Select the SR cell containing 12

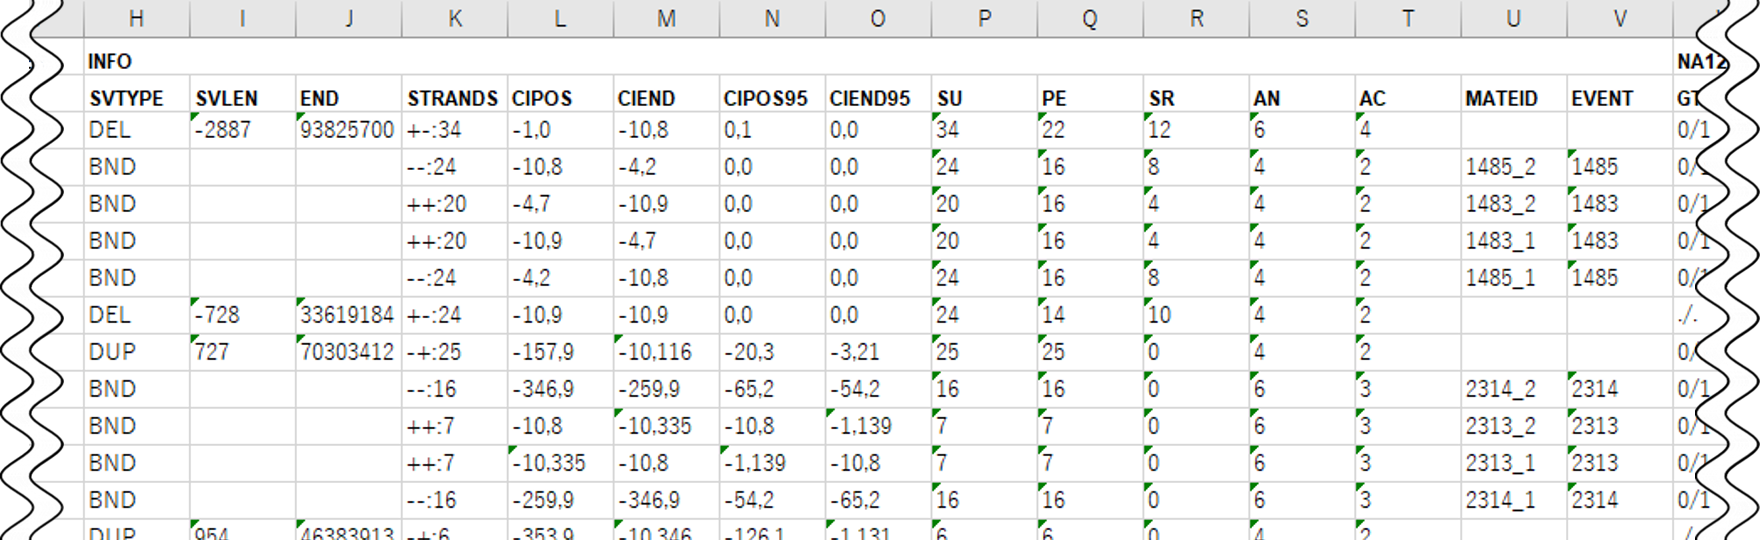tap(1160, 130)
